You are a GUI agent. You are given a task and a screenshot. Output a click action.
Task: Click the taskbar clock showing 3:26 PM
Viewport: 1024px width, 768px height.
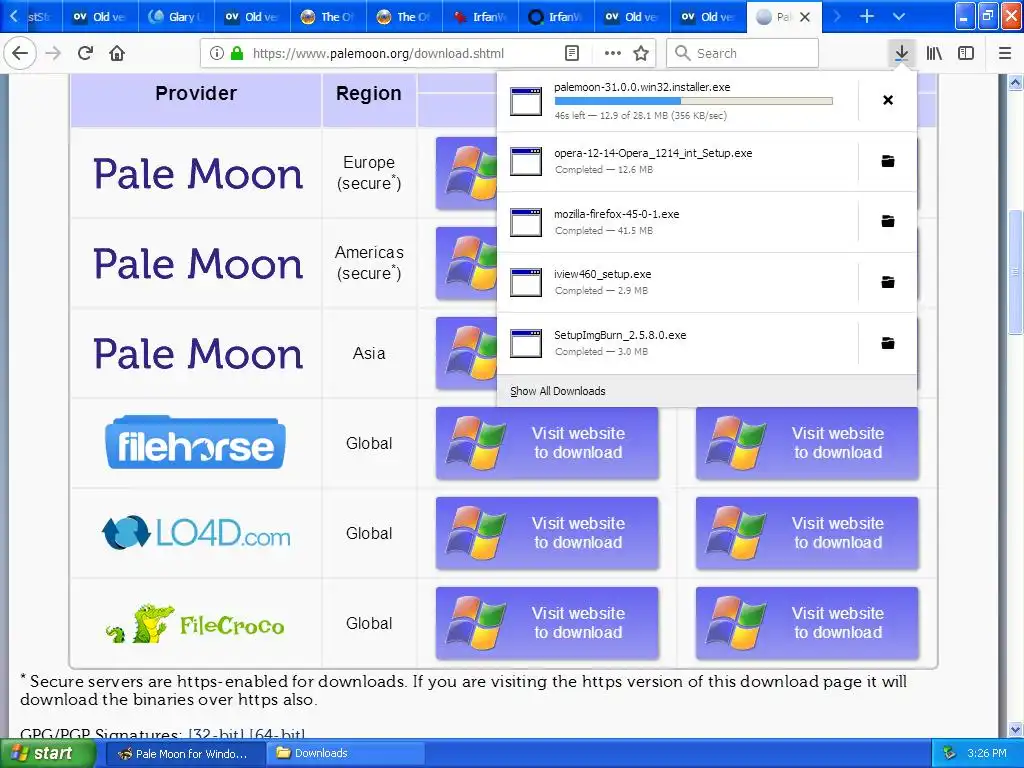(x=987, y=754)
